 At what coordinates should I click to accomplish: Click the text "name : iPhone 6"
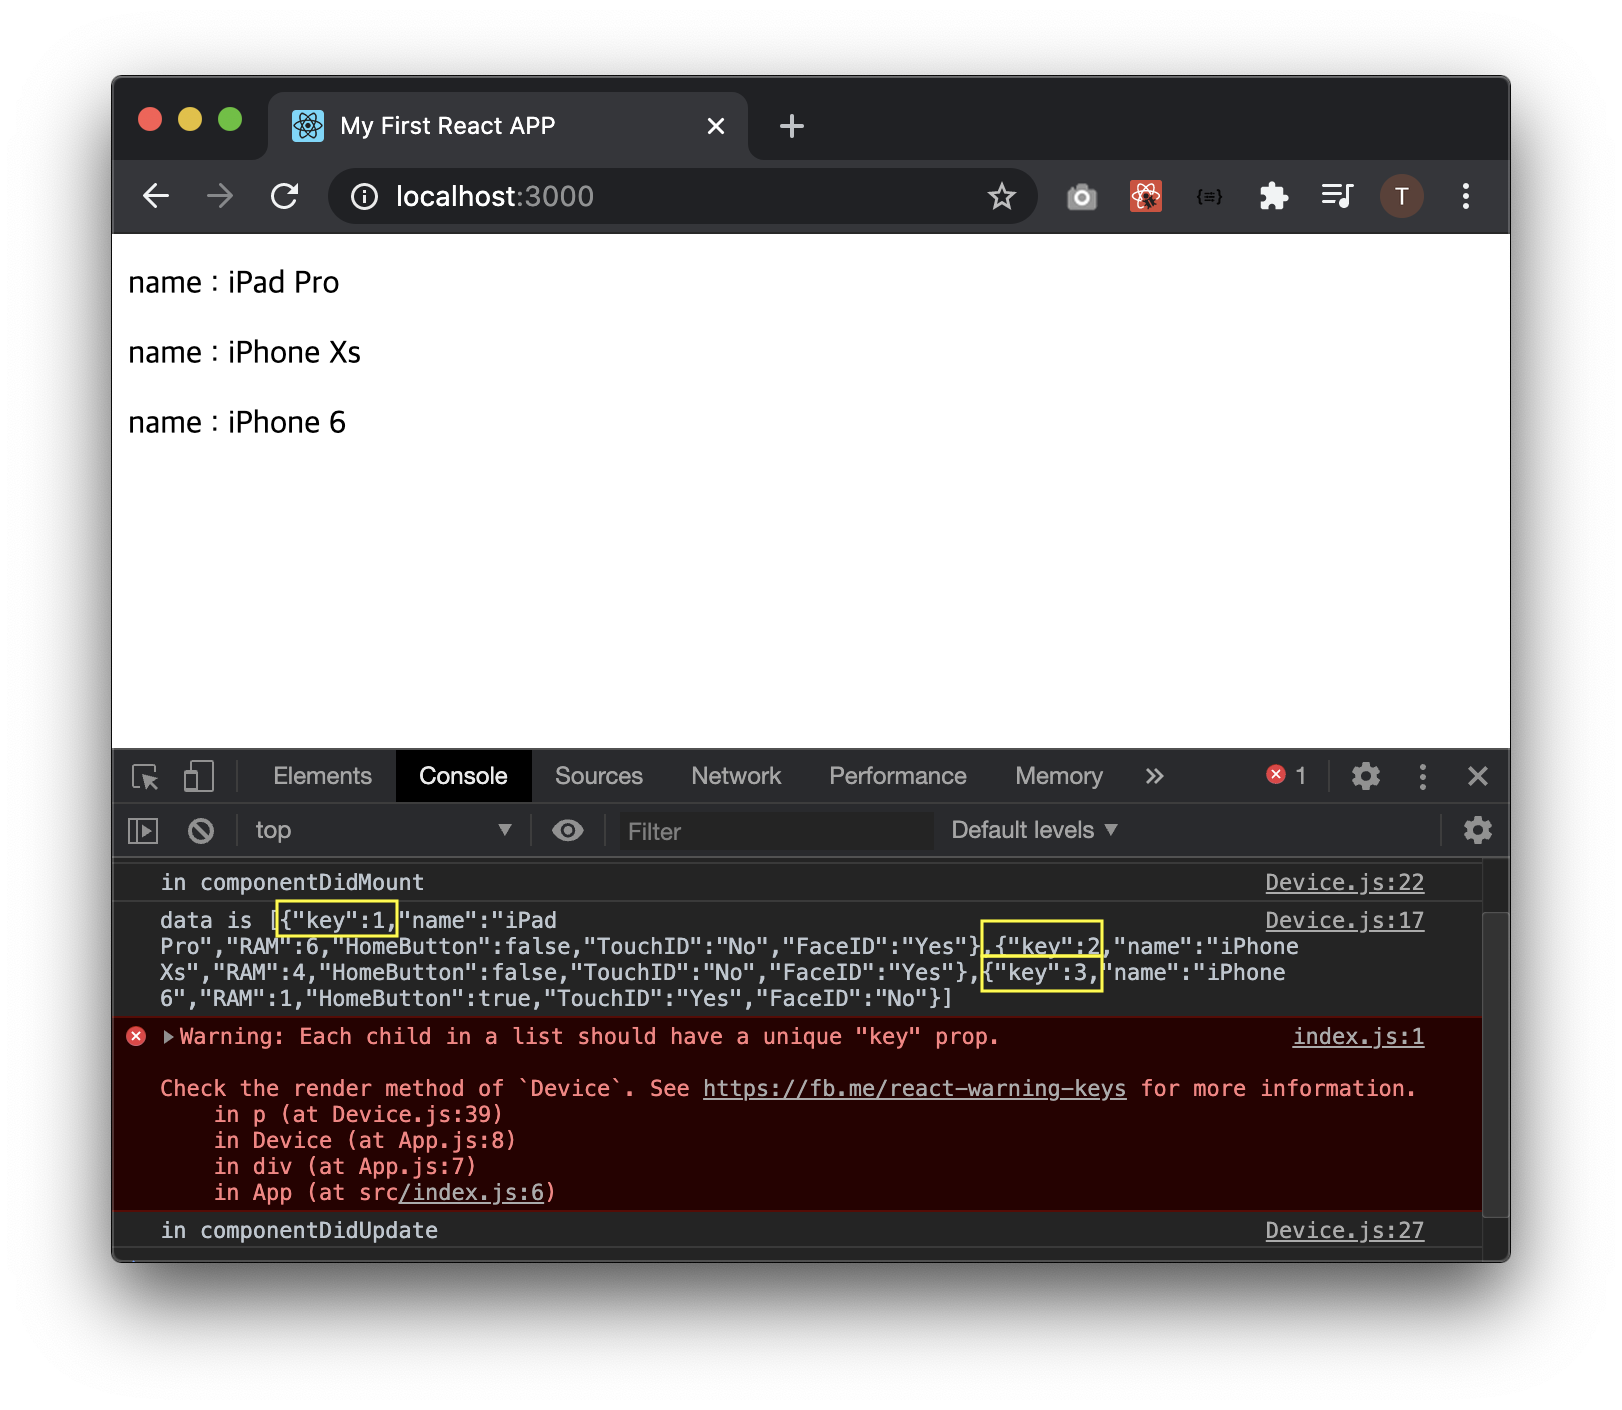[237, 423]
